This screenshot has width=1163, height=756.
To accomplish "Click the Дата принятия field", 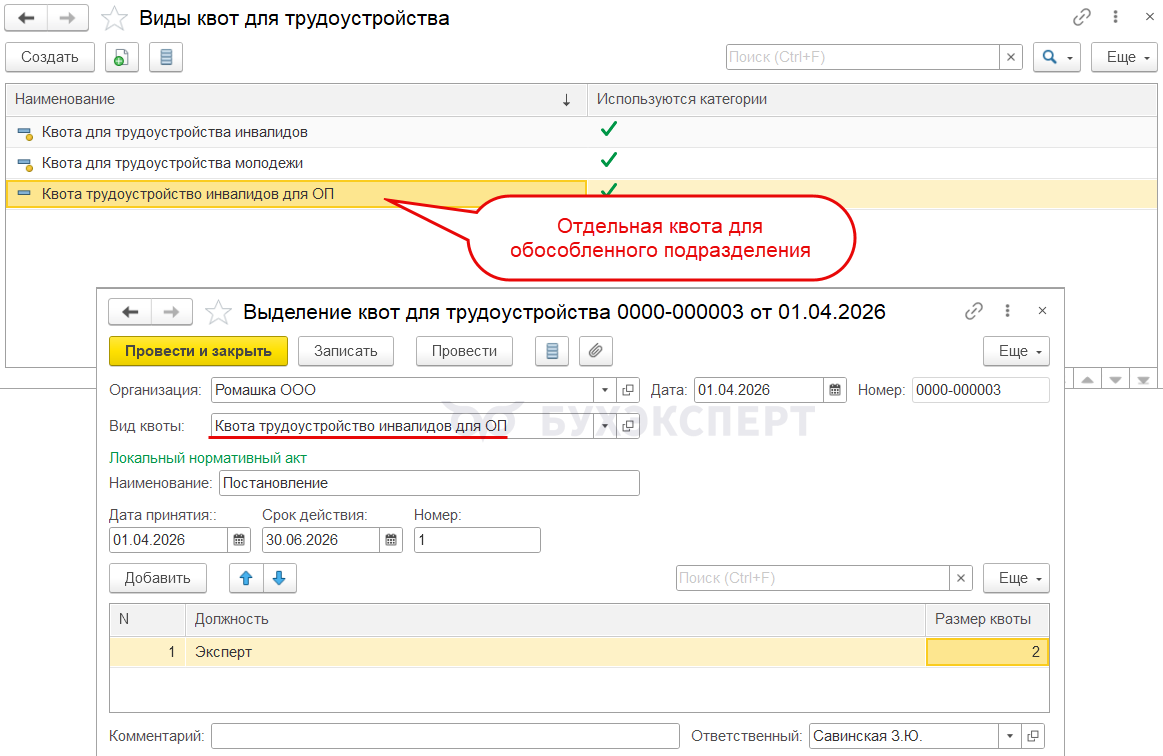I will pos(168,540).
